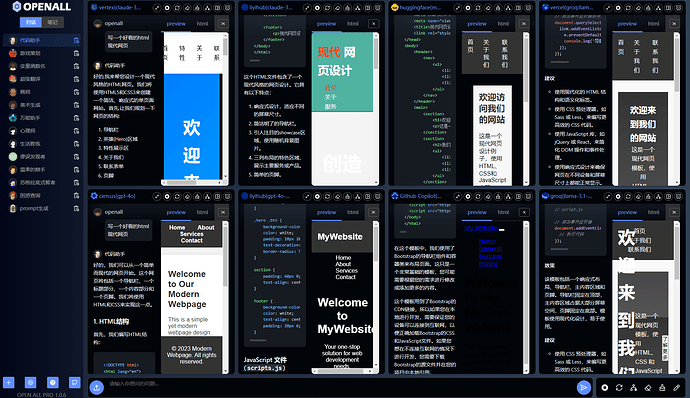Expand the vertex(claude-3 panel to fullscreen
The image size is (690, 398).
pyautogui.click(x=157, y=8)
